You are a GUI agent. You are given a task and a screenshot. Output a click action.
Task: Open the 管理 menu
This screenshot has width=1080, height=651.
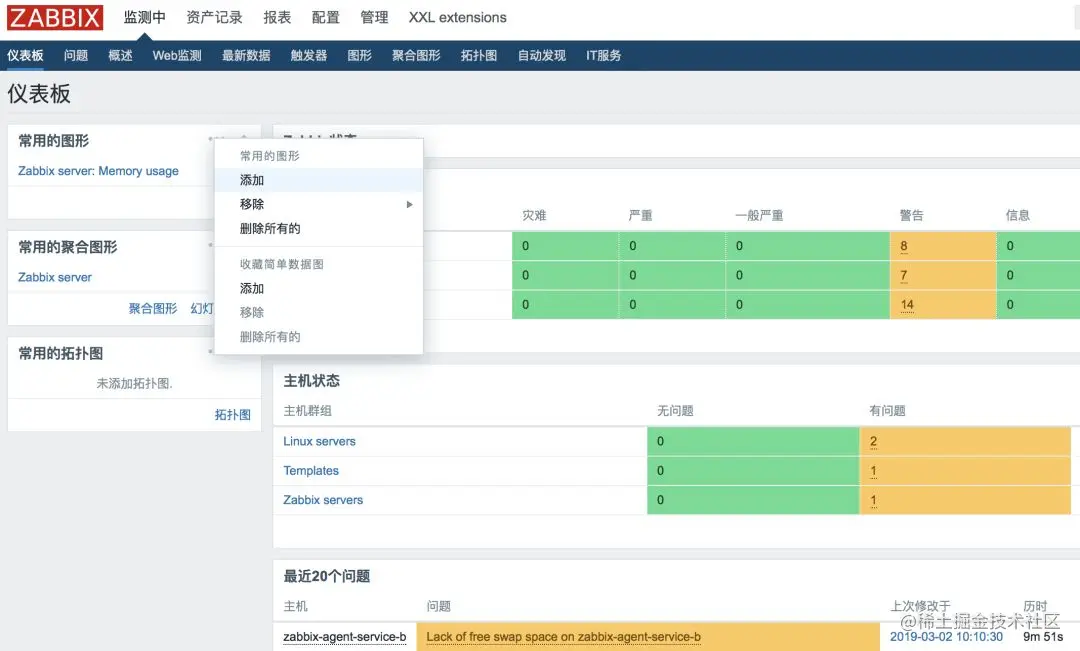(x=374, y=17)
